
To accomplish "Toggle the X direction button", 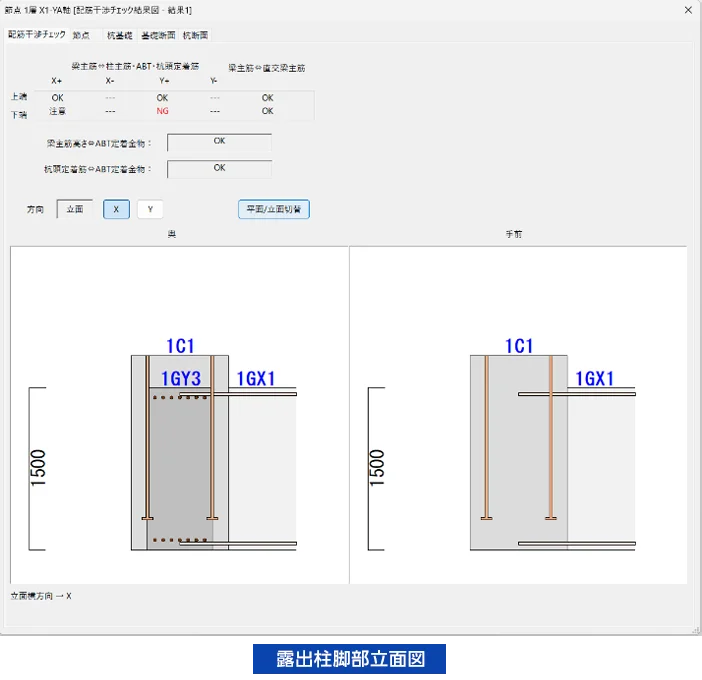I will pos(116,210).
